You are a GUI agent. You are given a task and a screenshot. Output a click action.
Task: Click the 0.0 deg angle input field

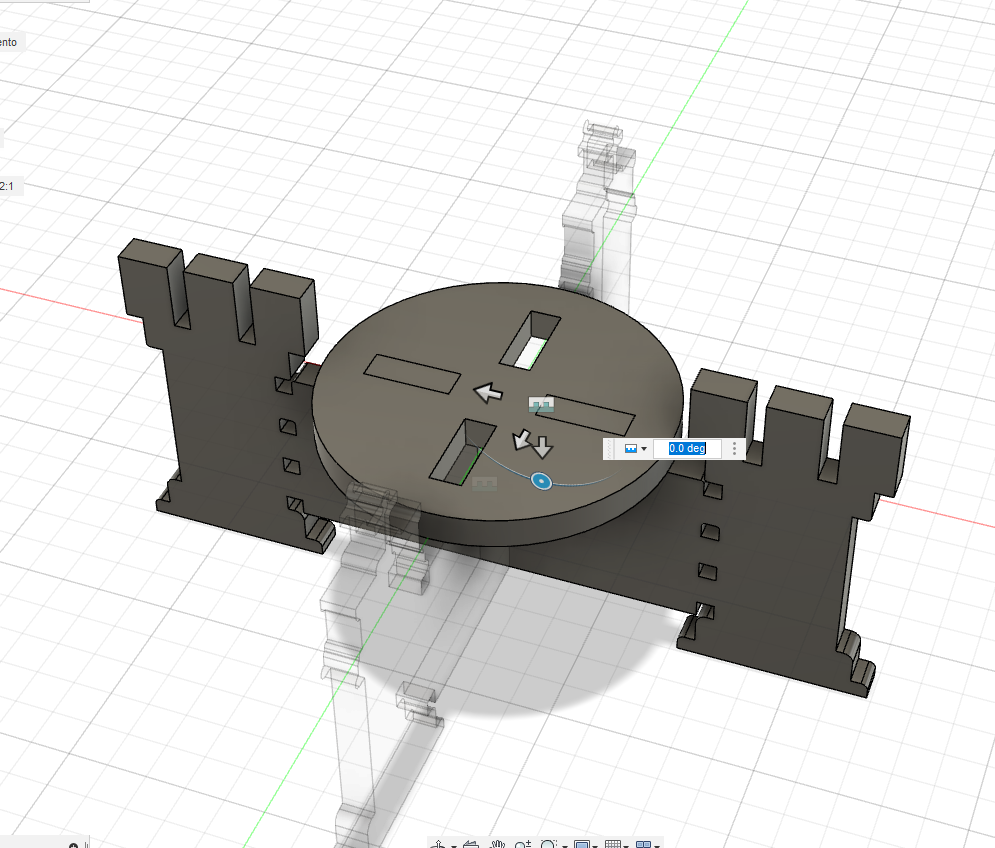[x=687, y=449]
